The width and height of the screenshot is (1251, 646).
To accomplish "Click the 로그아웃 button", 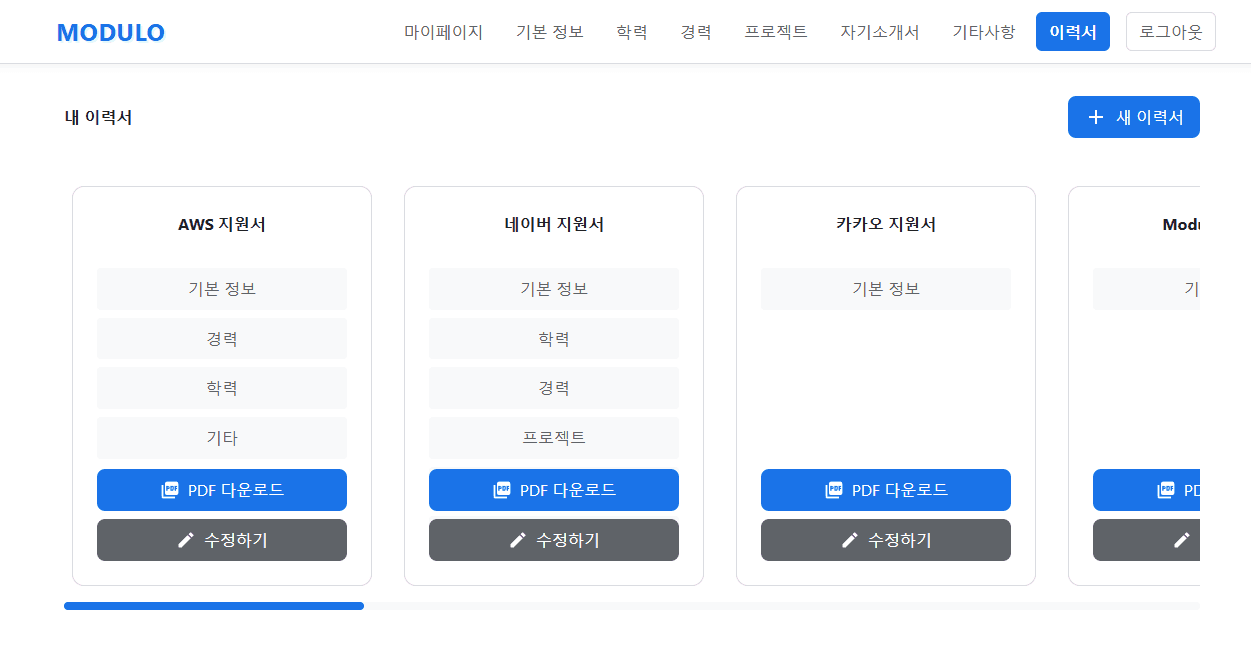I will click(1171, 32).
